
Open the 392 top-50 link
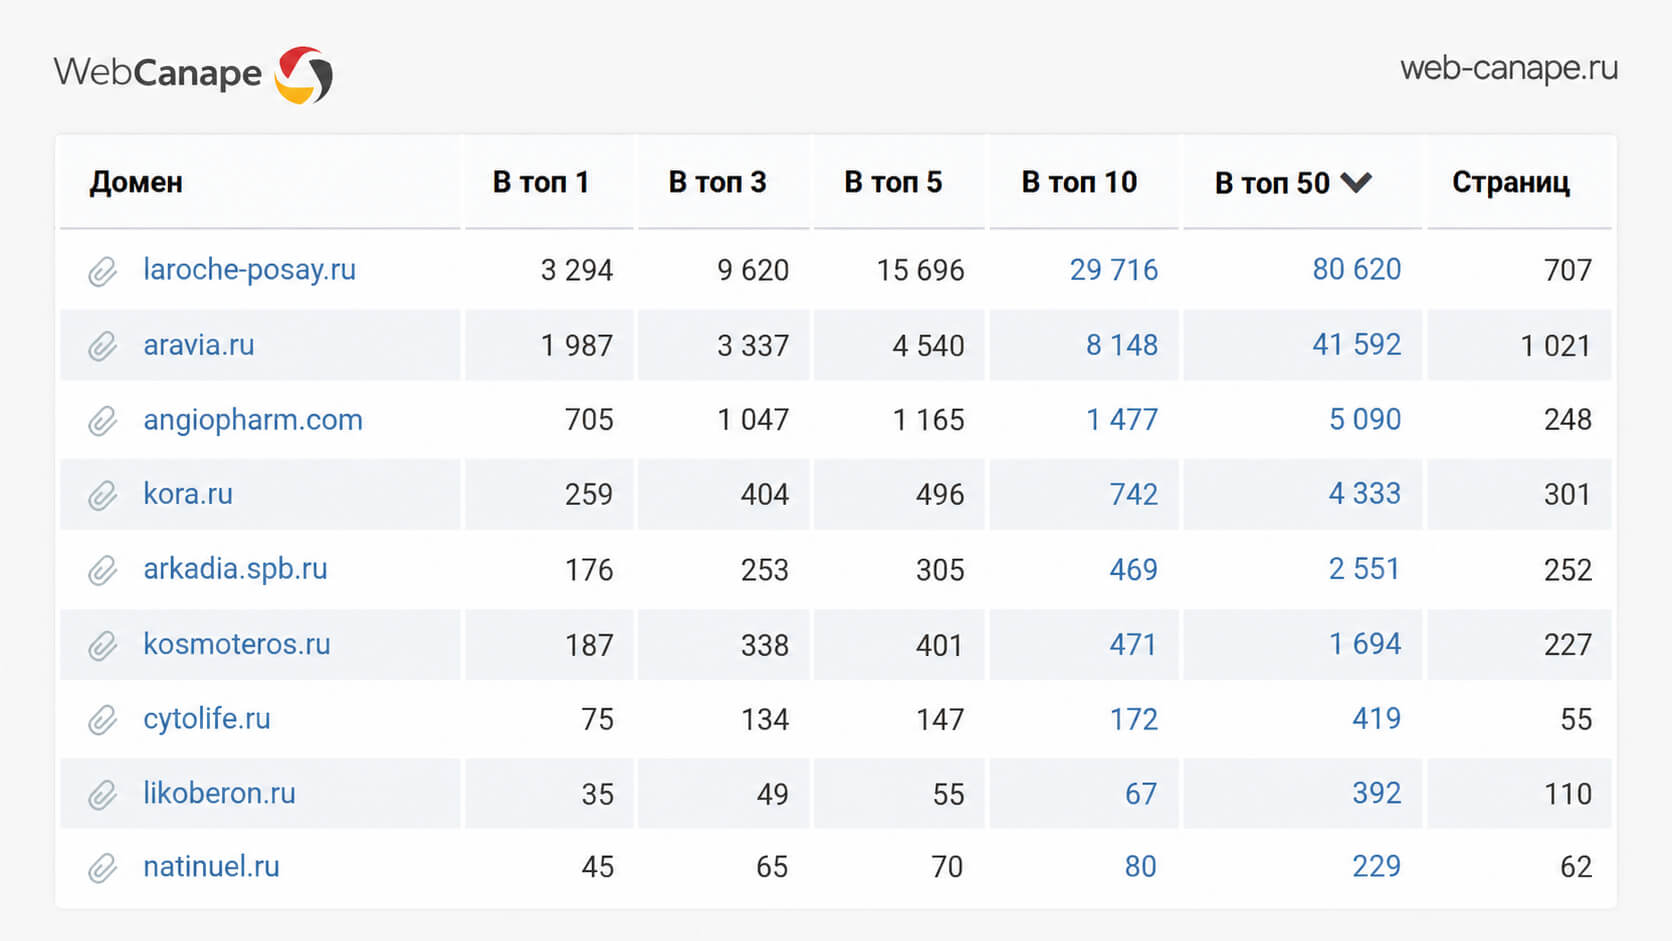[1376, 794]
